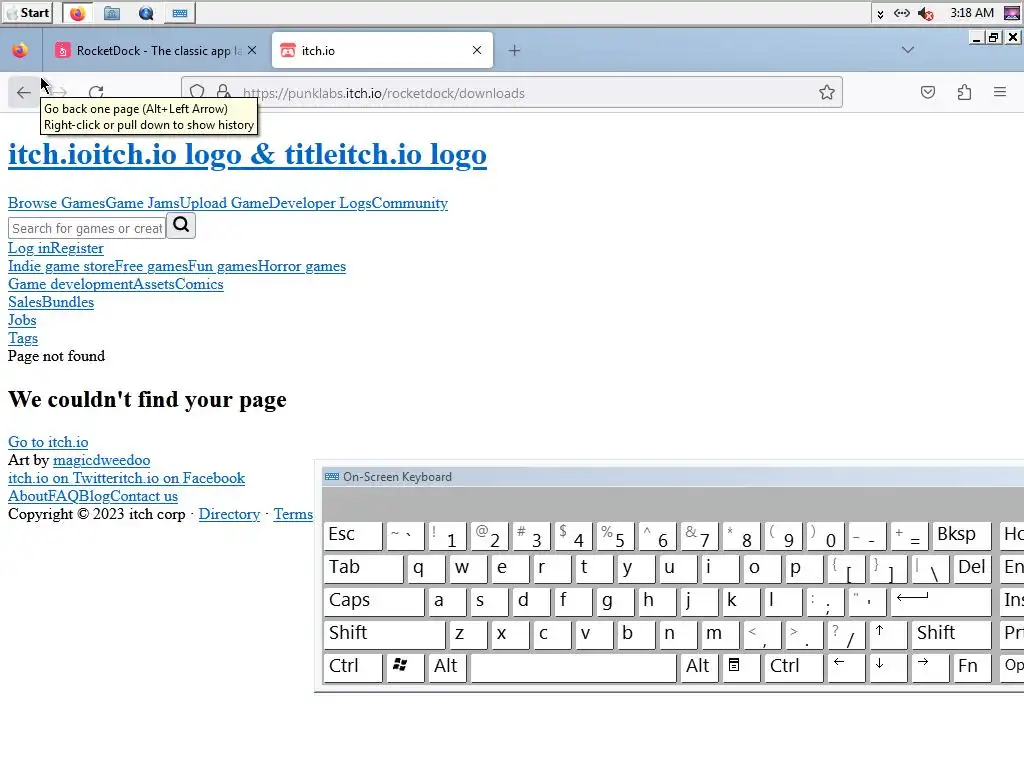Open the Developer Logs link

pos(320,203)
